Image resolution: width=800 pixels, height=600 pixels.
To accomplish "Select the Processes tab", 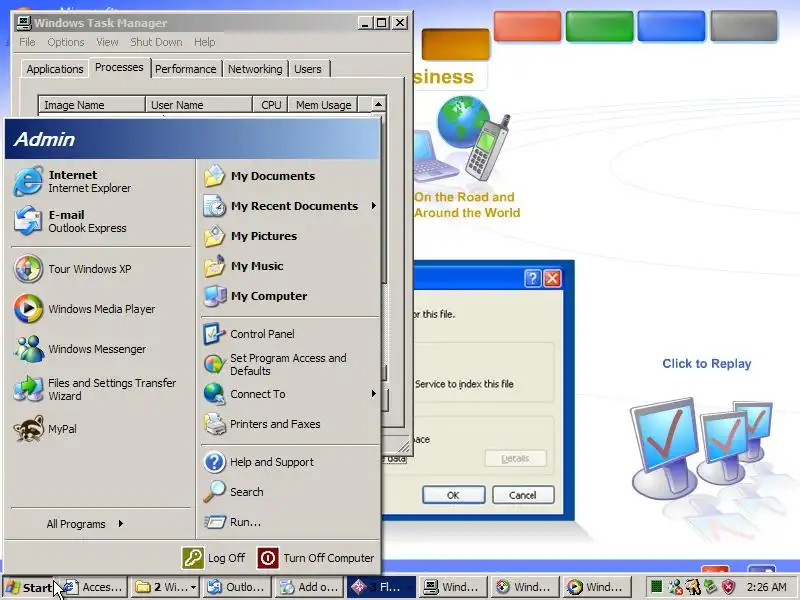I will (x=119, y=67).
